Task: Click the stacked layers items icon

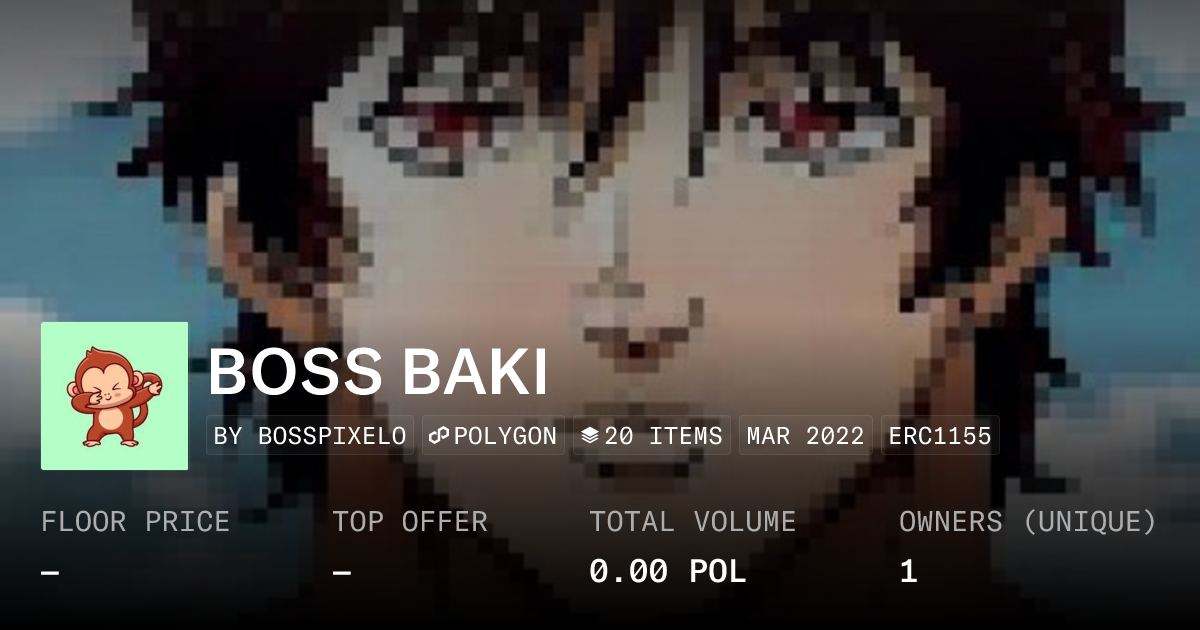Action: pos(590,436)
